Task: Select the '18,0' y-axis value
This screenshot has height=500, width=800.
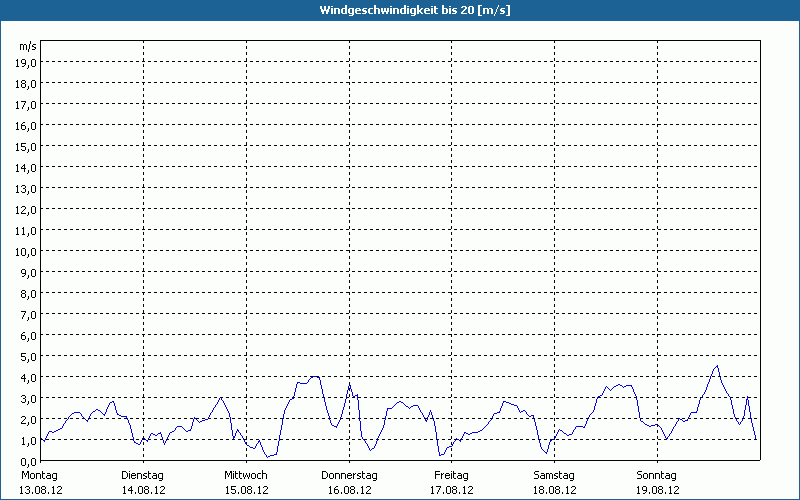Action: pyautogui.click(x=26, y=84)
